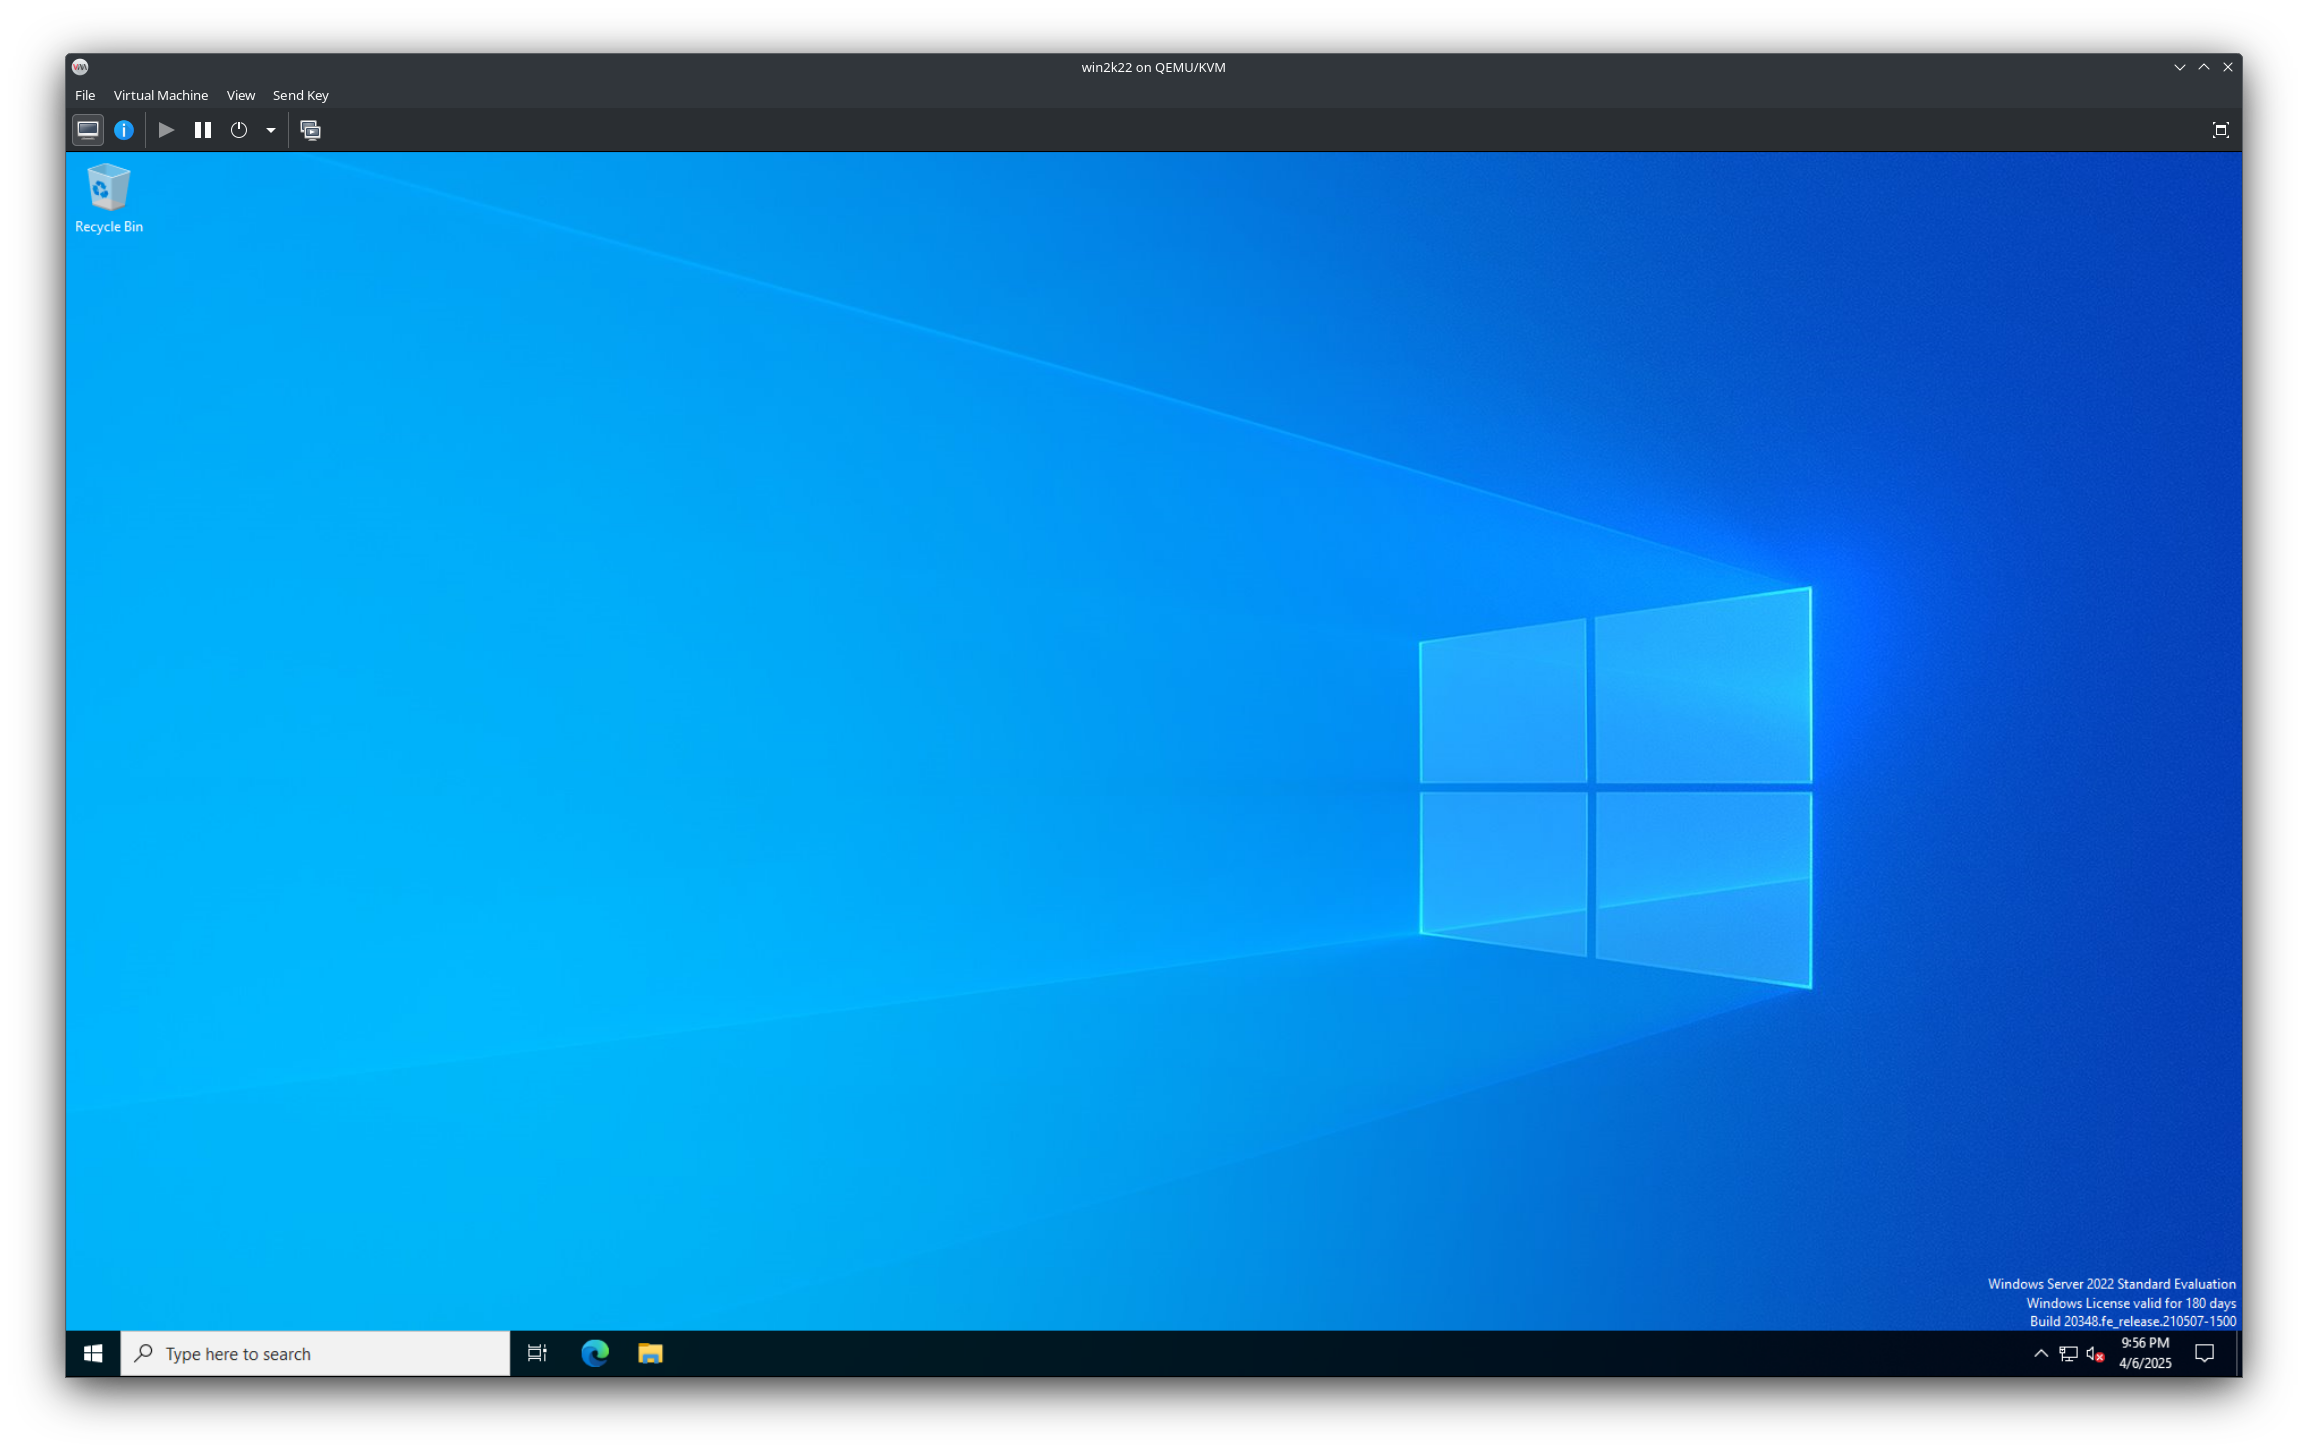The height and width of the screenshot is (1455, 2308).
Task: Open the Windows Start menu
Action: 94,1353
